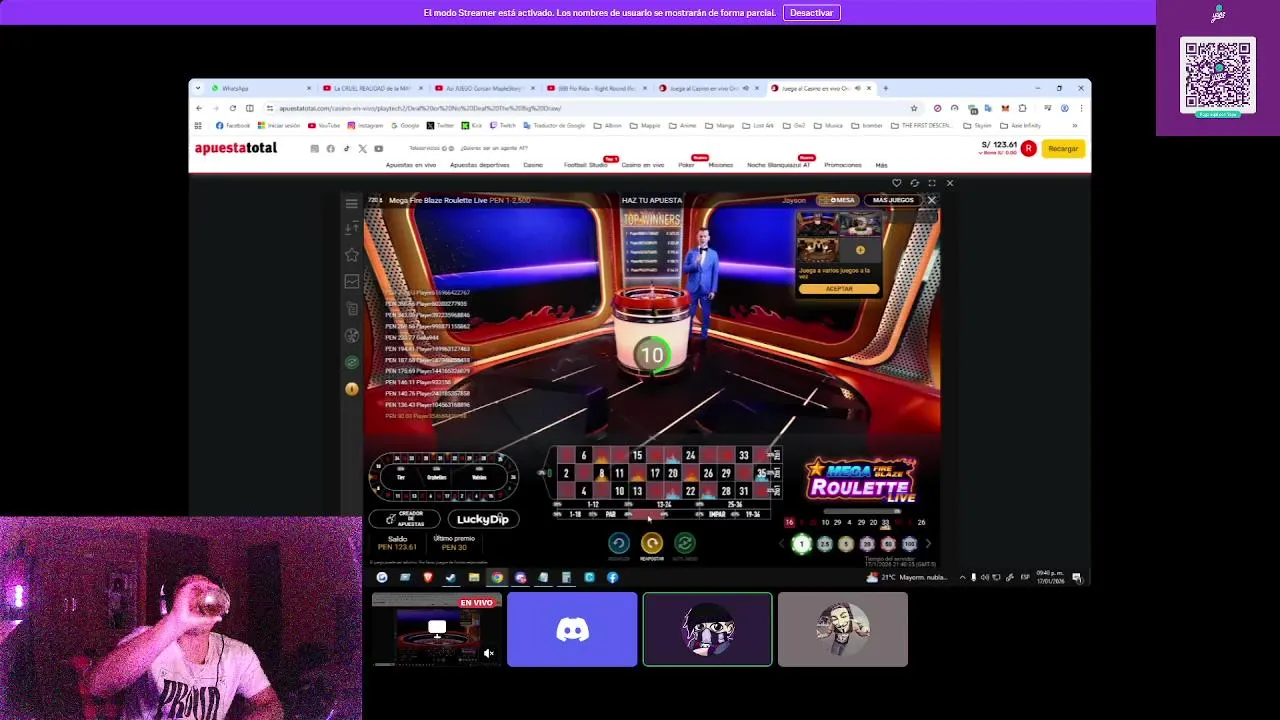Click the yellow Reapostar rebet button

pos(652,543)
